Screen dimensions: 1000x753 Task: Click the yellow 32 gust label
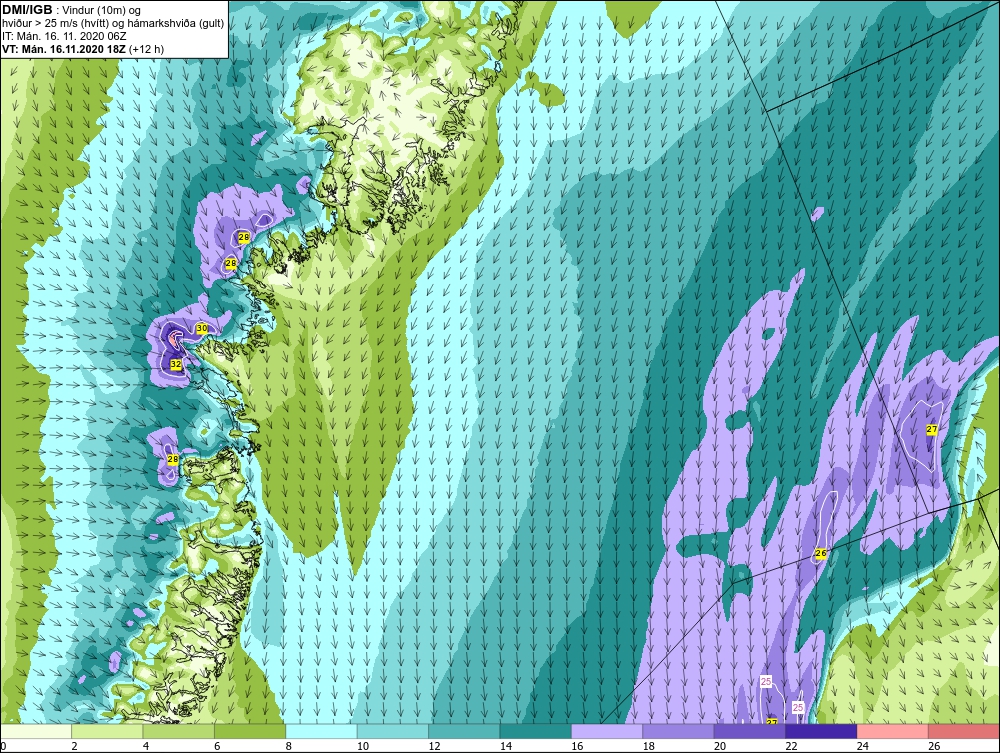click(x=176, y=364)
